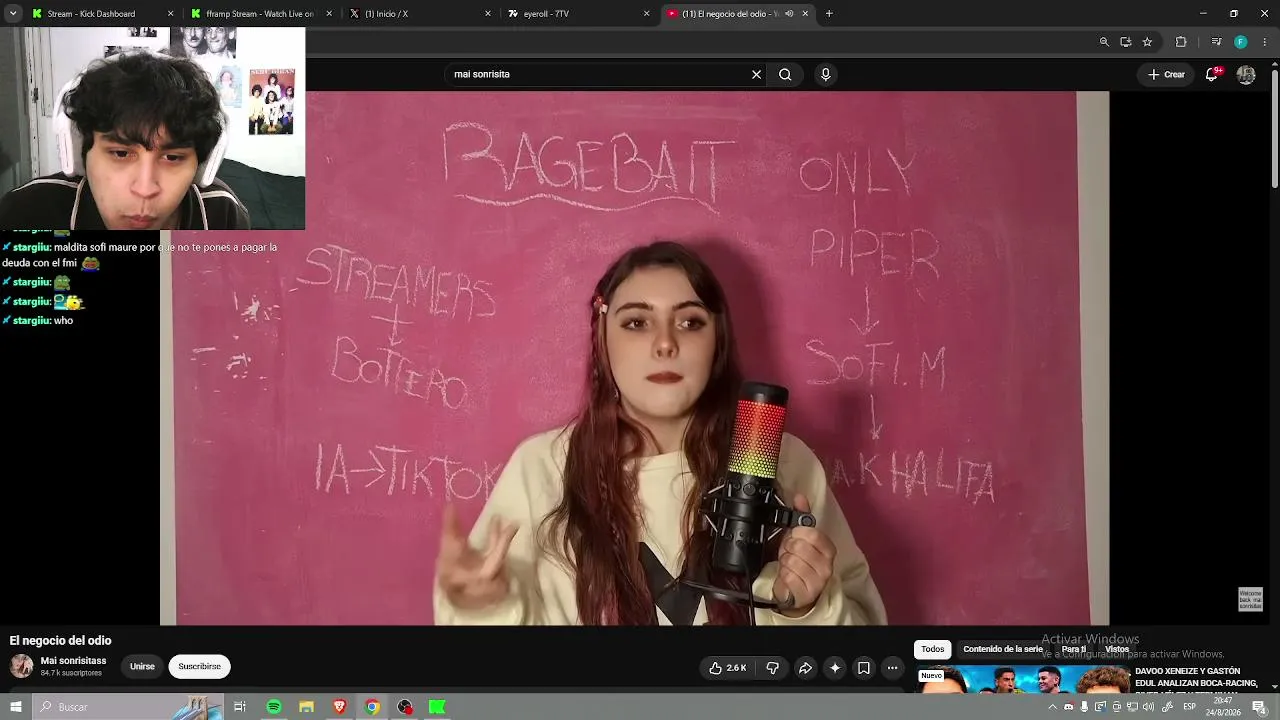Click the taskbar Buscar search box
Screen dimensions: 1280x720
[x=128, y=707]
